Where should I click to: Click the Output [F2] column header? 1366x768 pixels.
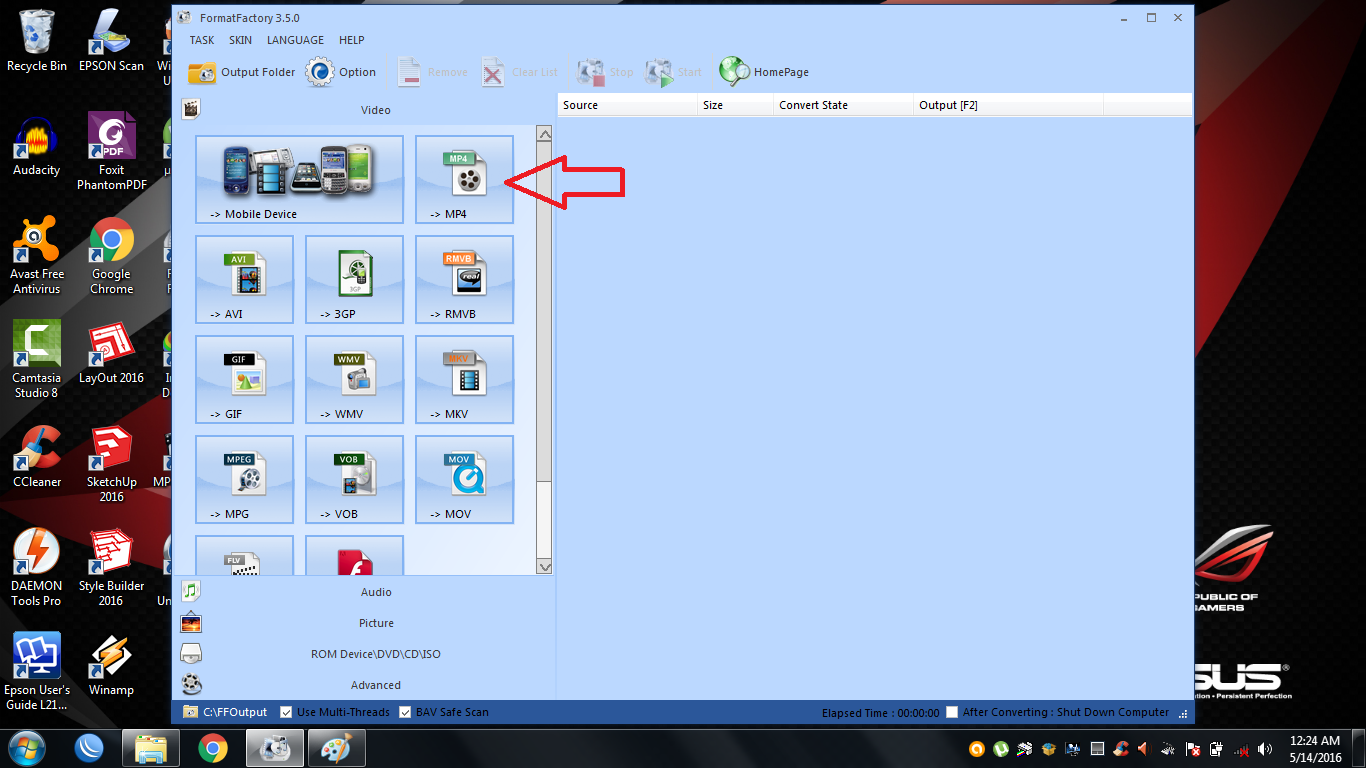[x=1008, y=105]
